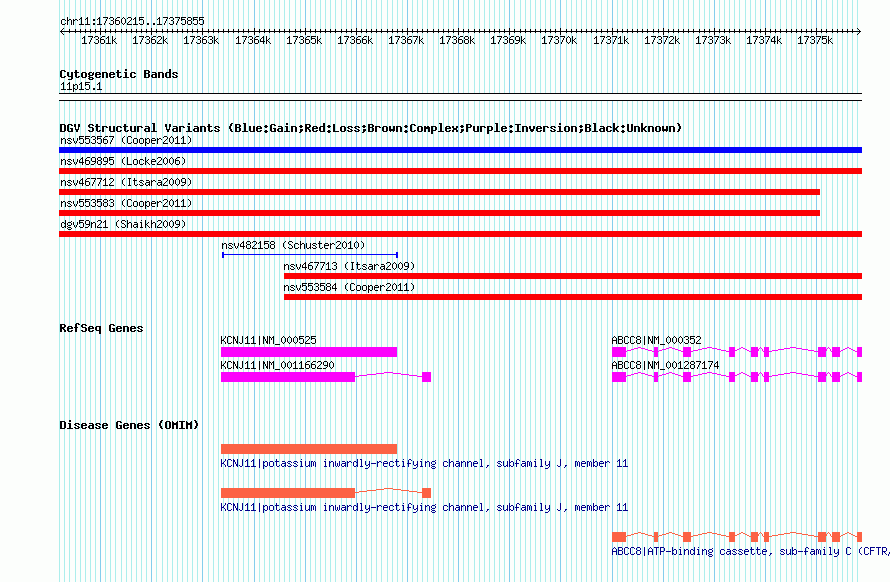
Task: Open the nsv467713 (Itsara2009) label
Action: coord(349,266)
